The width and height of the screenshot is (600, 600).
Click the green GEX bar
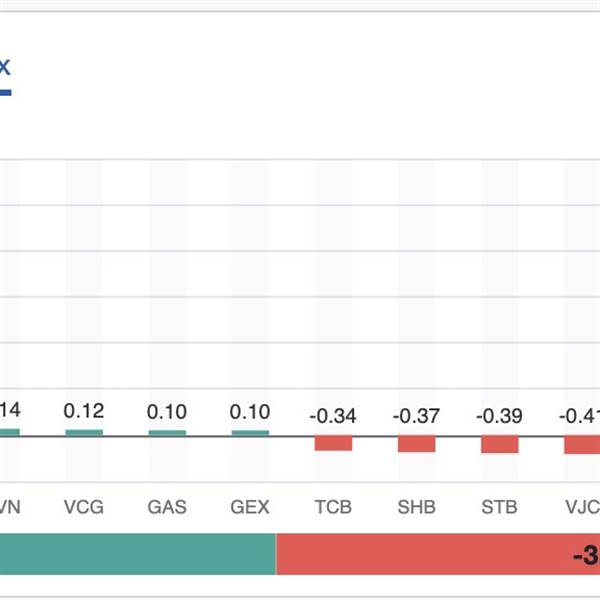[250, 432]
